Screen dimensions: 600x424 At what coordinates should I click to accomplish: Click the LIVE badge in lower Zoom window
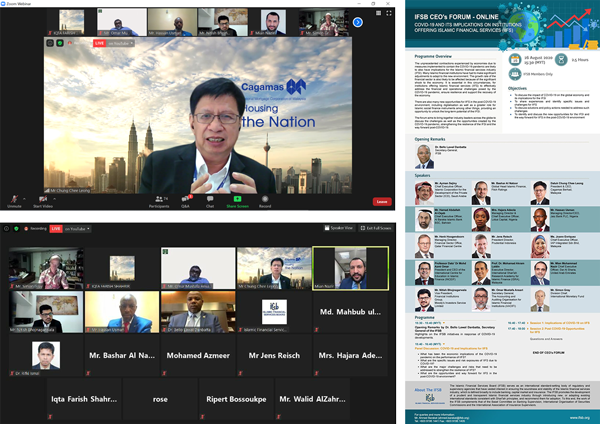pos(56,228)
